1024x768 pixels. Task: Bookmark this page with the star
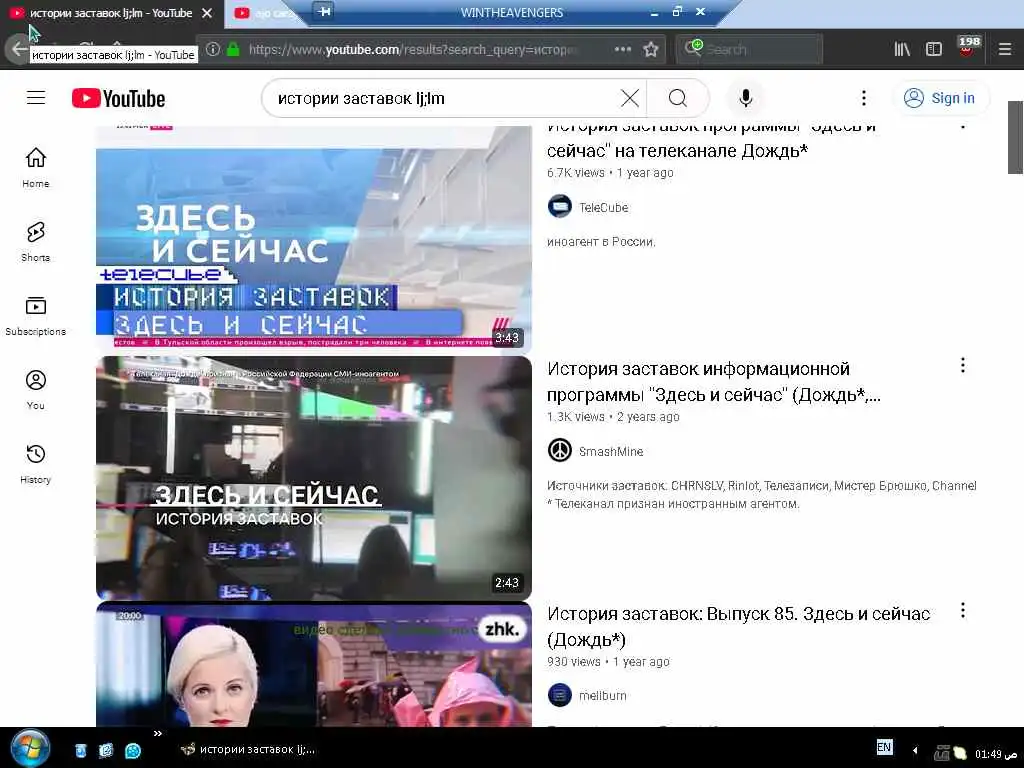pyautogui.click(x=650, y=49)
